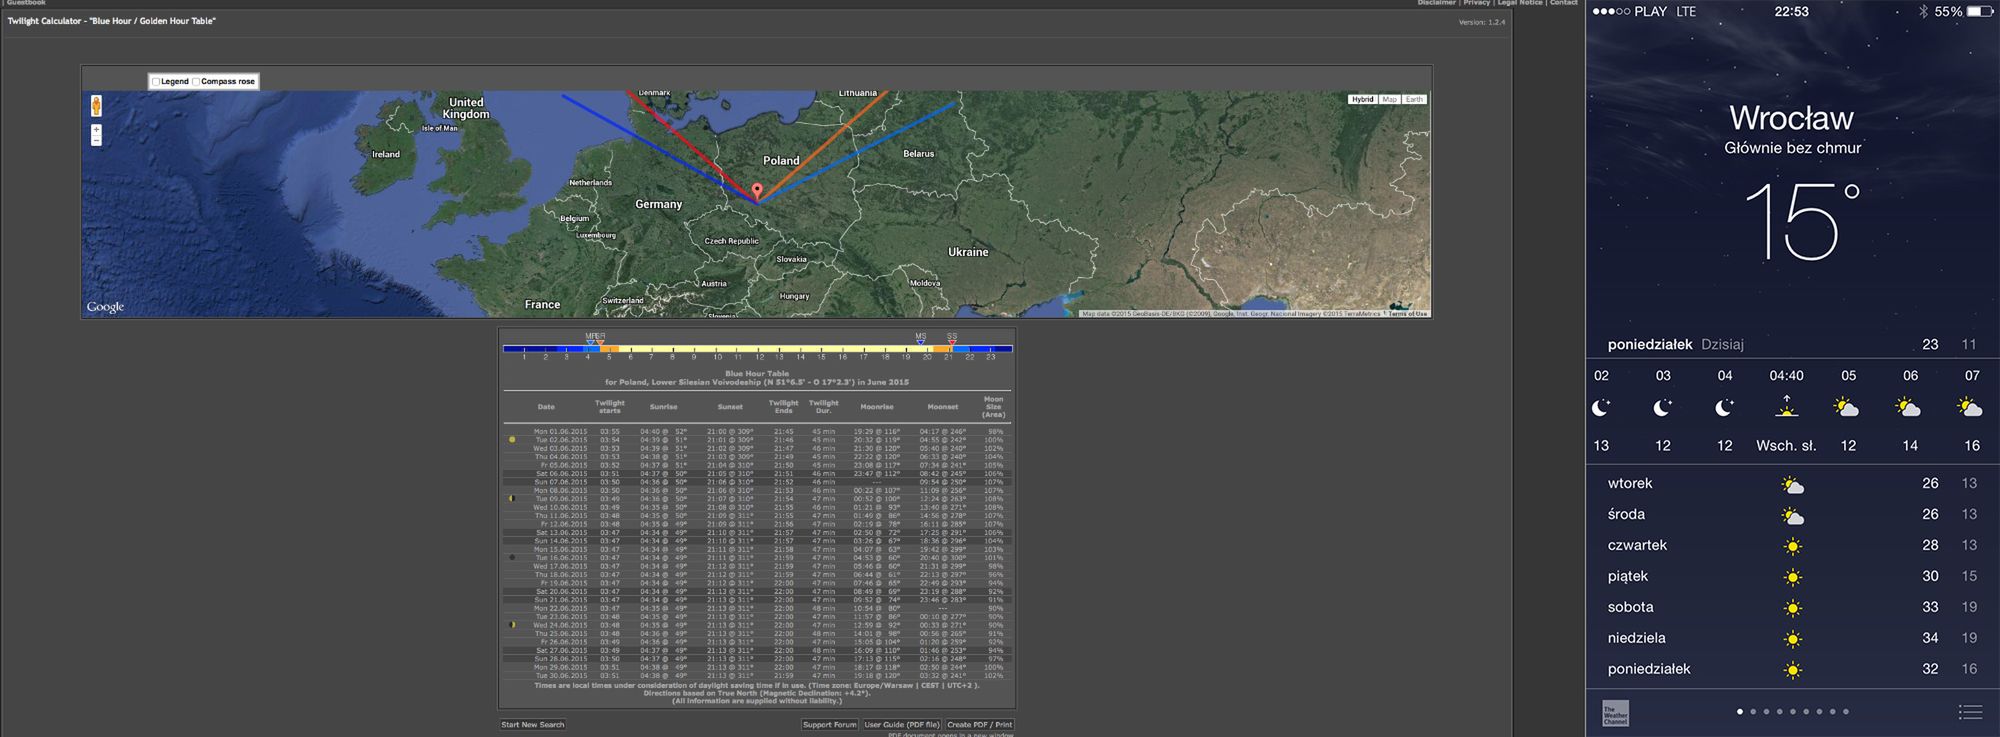Click the Sunrise column header in the table
The height and width of the screenshot is (737, 2000).
pos(664,407)
